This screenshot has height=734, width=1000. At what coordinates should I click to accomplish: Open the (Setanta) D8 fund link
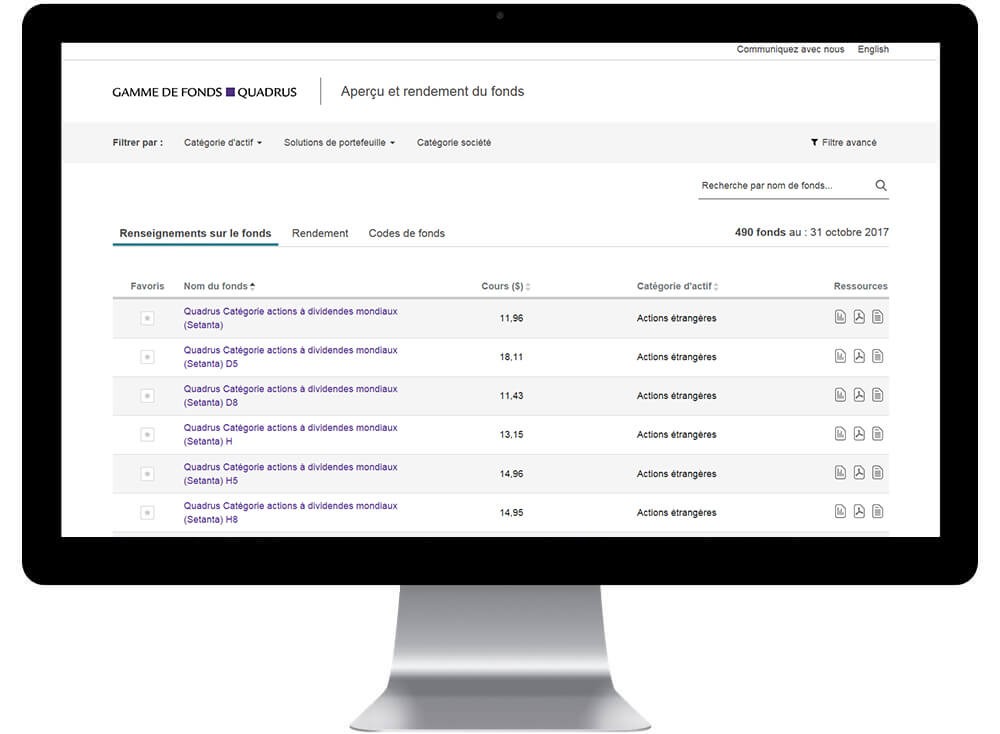(290, 396)
